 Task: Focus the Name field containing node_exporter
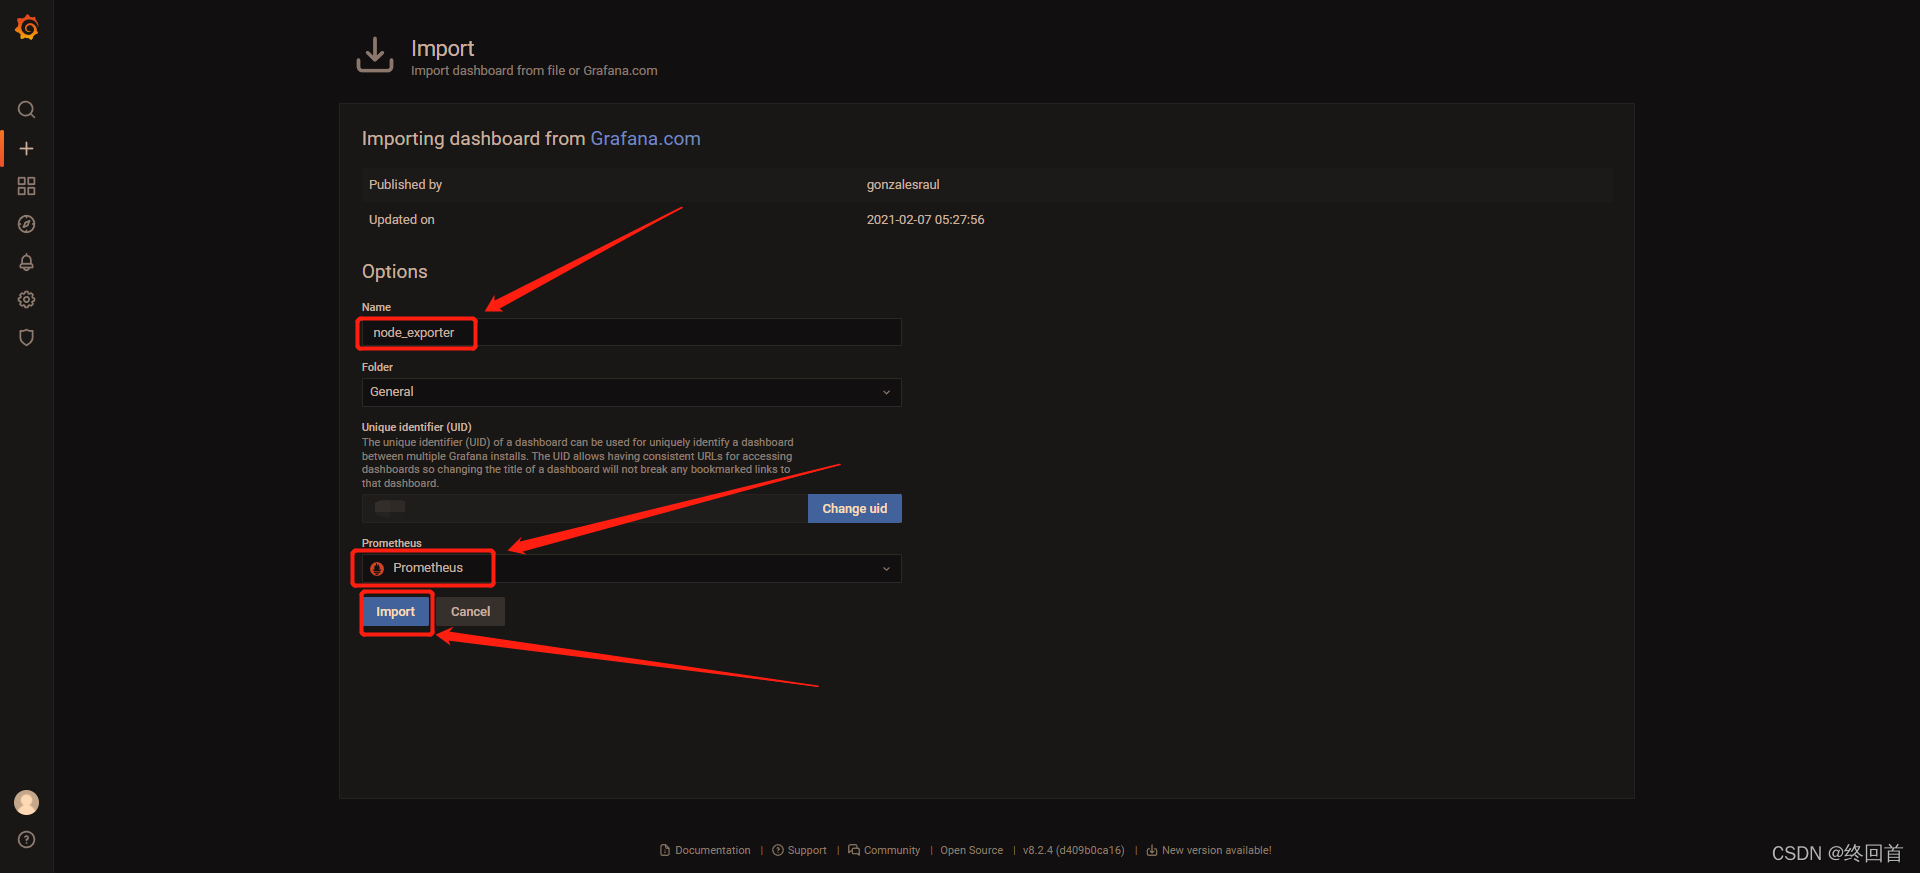(631, 332)
